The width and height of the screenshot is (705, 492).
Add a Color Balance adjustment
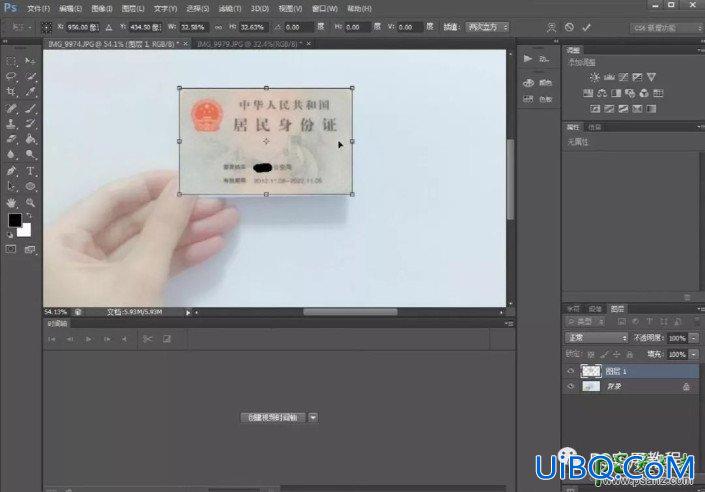(602, 93)
